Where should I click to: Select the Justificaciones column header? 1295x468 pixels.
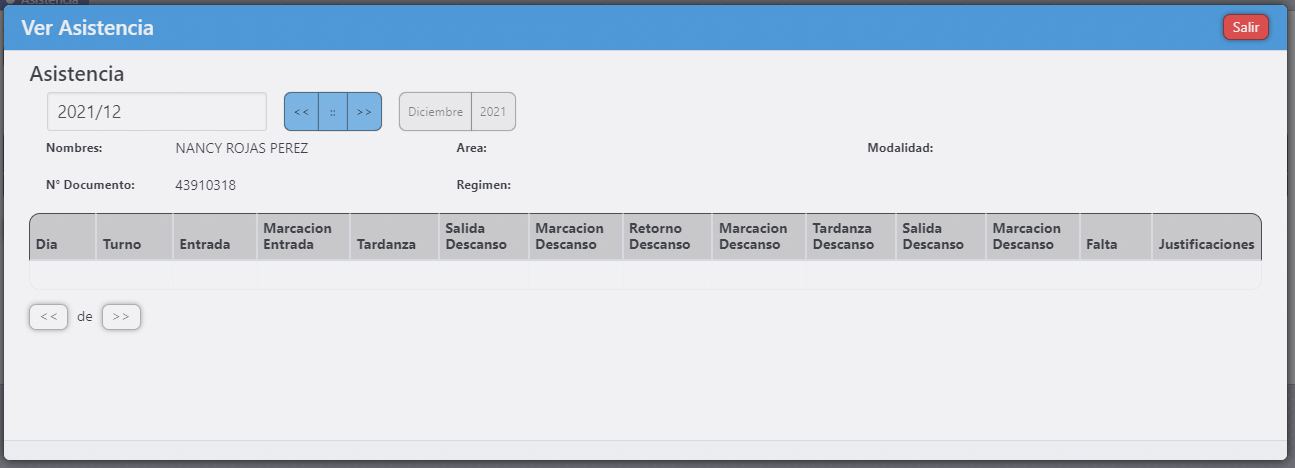coord(1206,244)
